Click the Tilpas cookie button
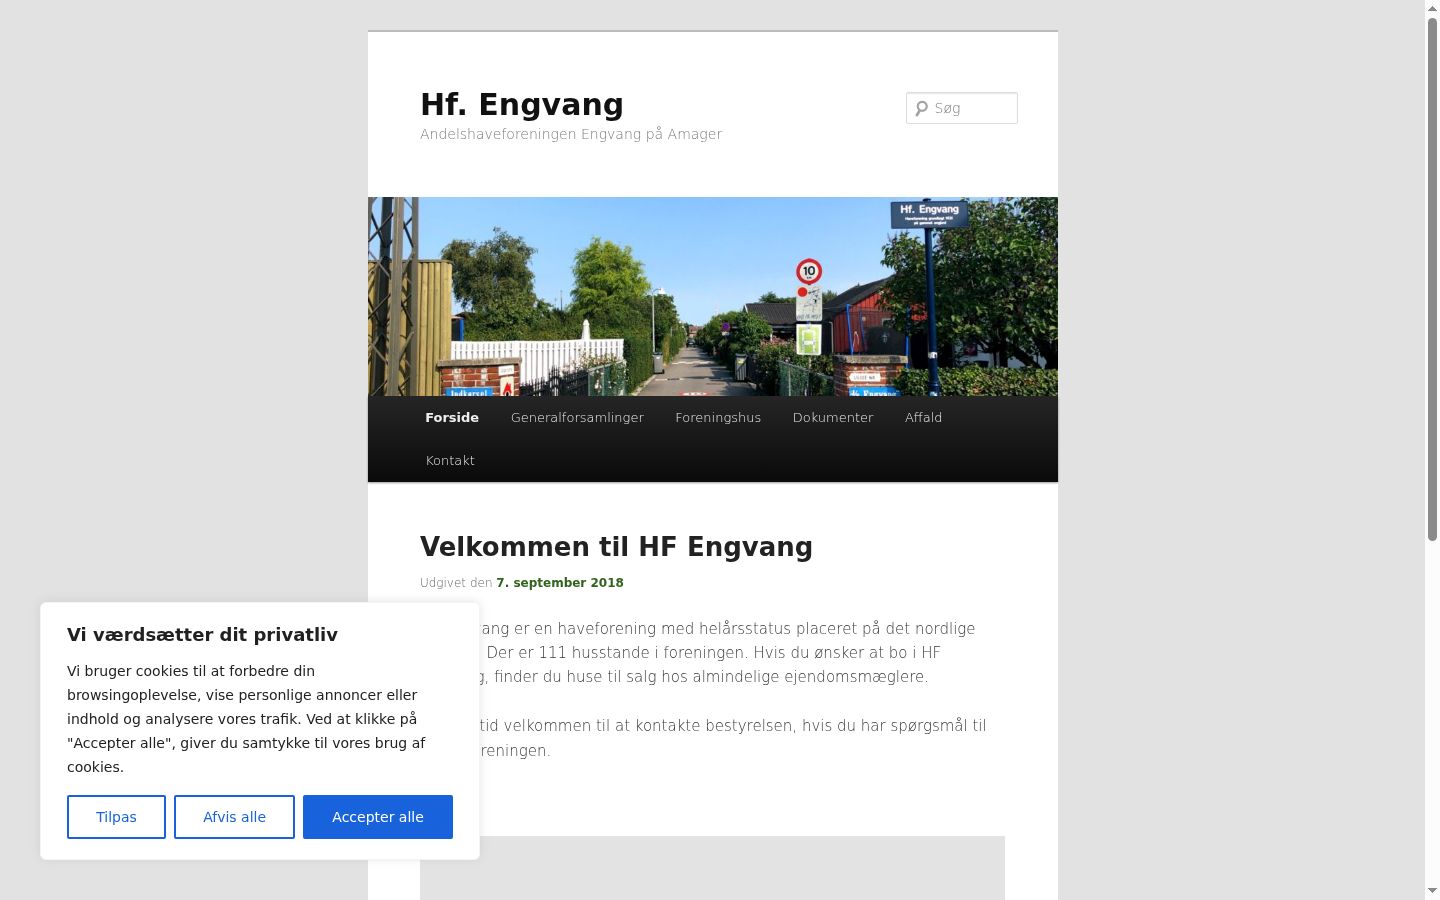 116,817
